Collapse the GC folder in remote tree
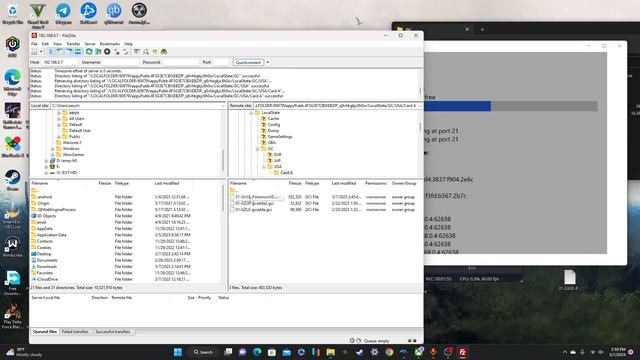Viewport: 640px width, 360px height. [258, 149]
